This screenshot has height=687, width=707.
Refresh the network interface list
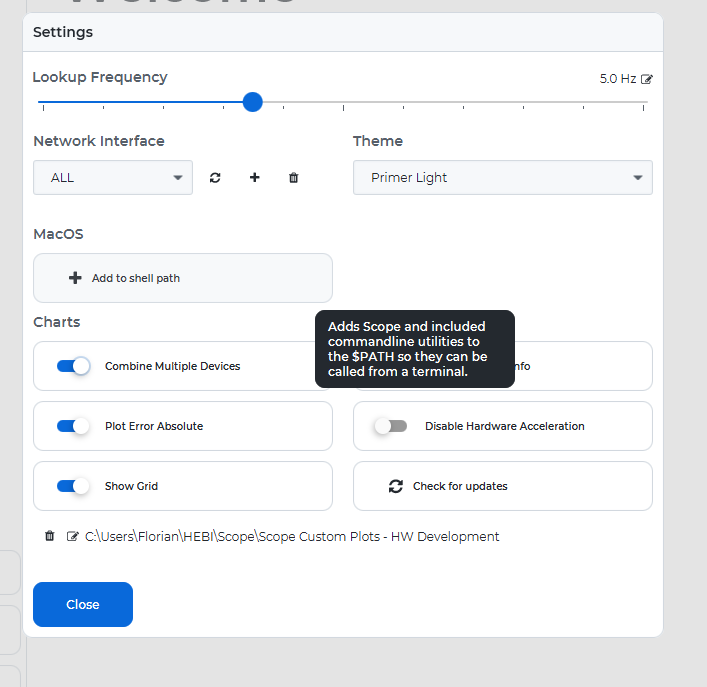click(x=215, y=178)
